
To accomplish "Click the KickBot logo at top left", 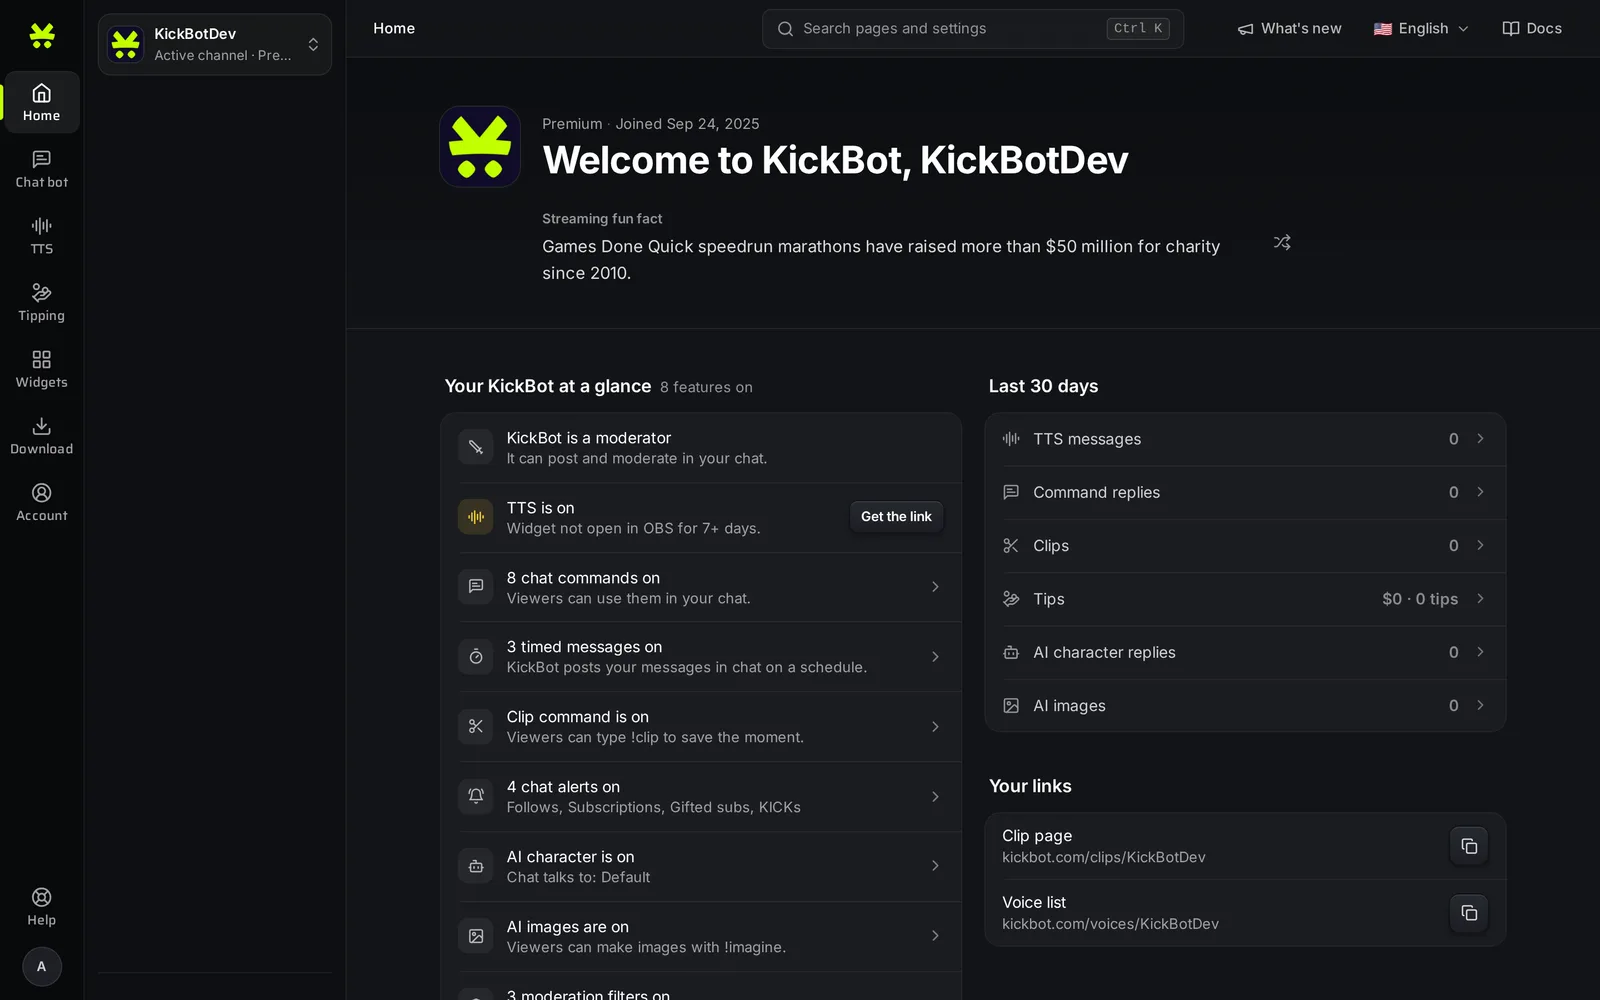I will [x=42, y=36].
